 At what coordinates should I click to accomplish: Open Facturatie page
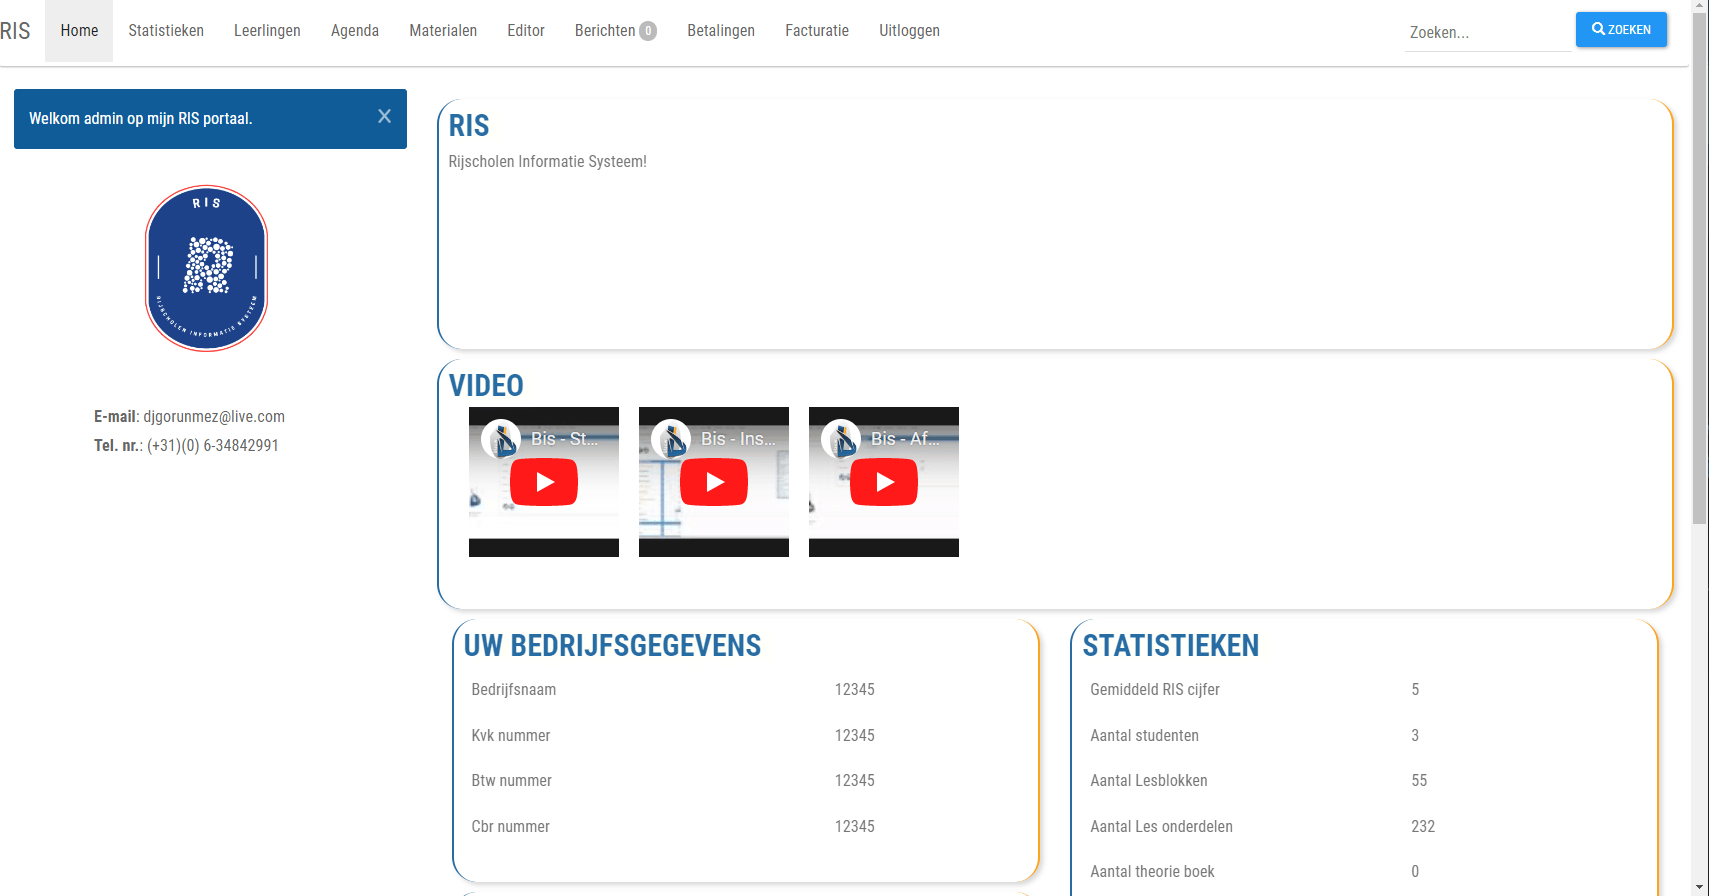point(817,31)
